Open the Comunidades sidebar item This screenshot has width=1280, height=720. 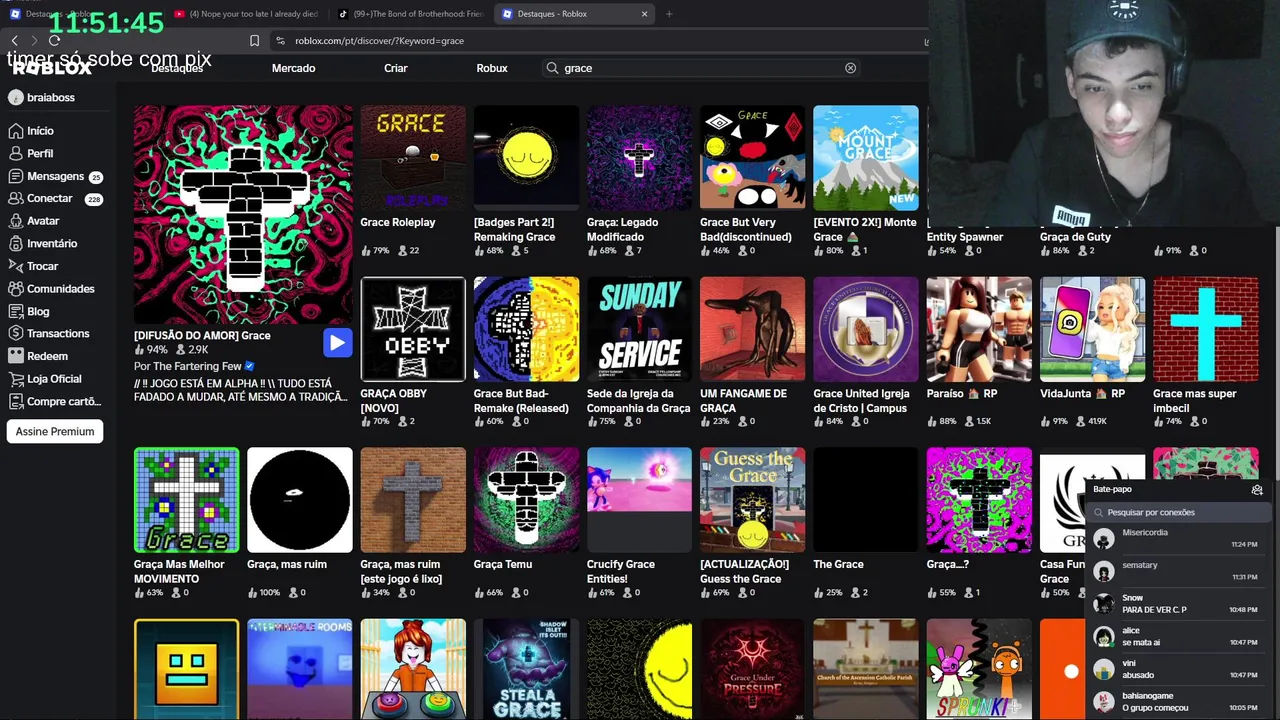pyautogui.click(x=51, y=289)
